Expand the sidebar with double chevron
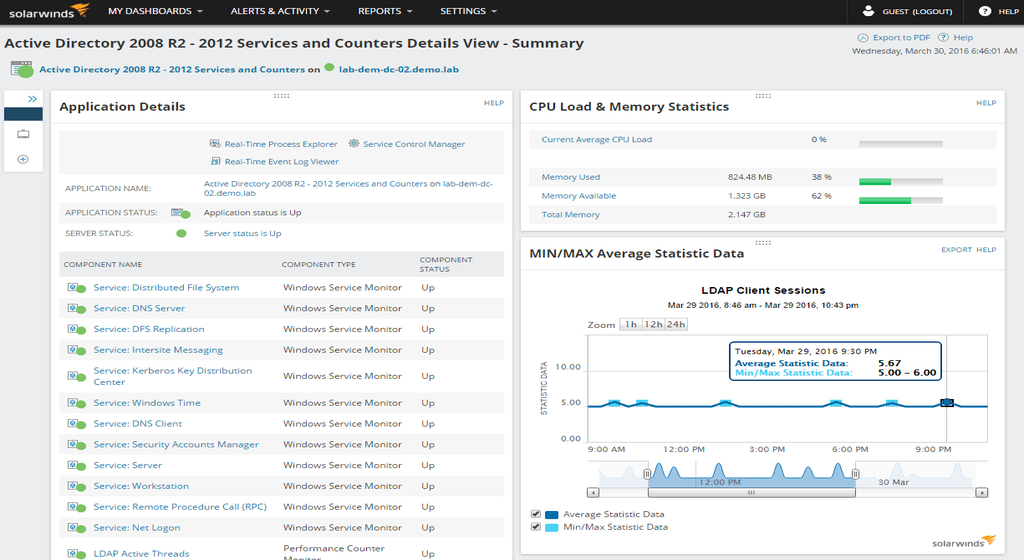Image resolution: width=1024 pixels, height=560 pixels. coord(32,99)
